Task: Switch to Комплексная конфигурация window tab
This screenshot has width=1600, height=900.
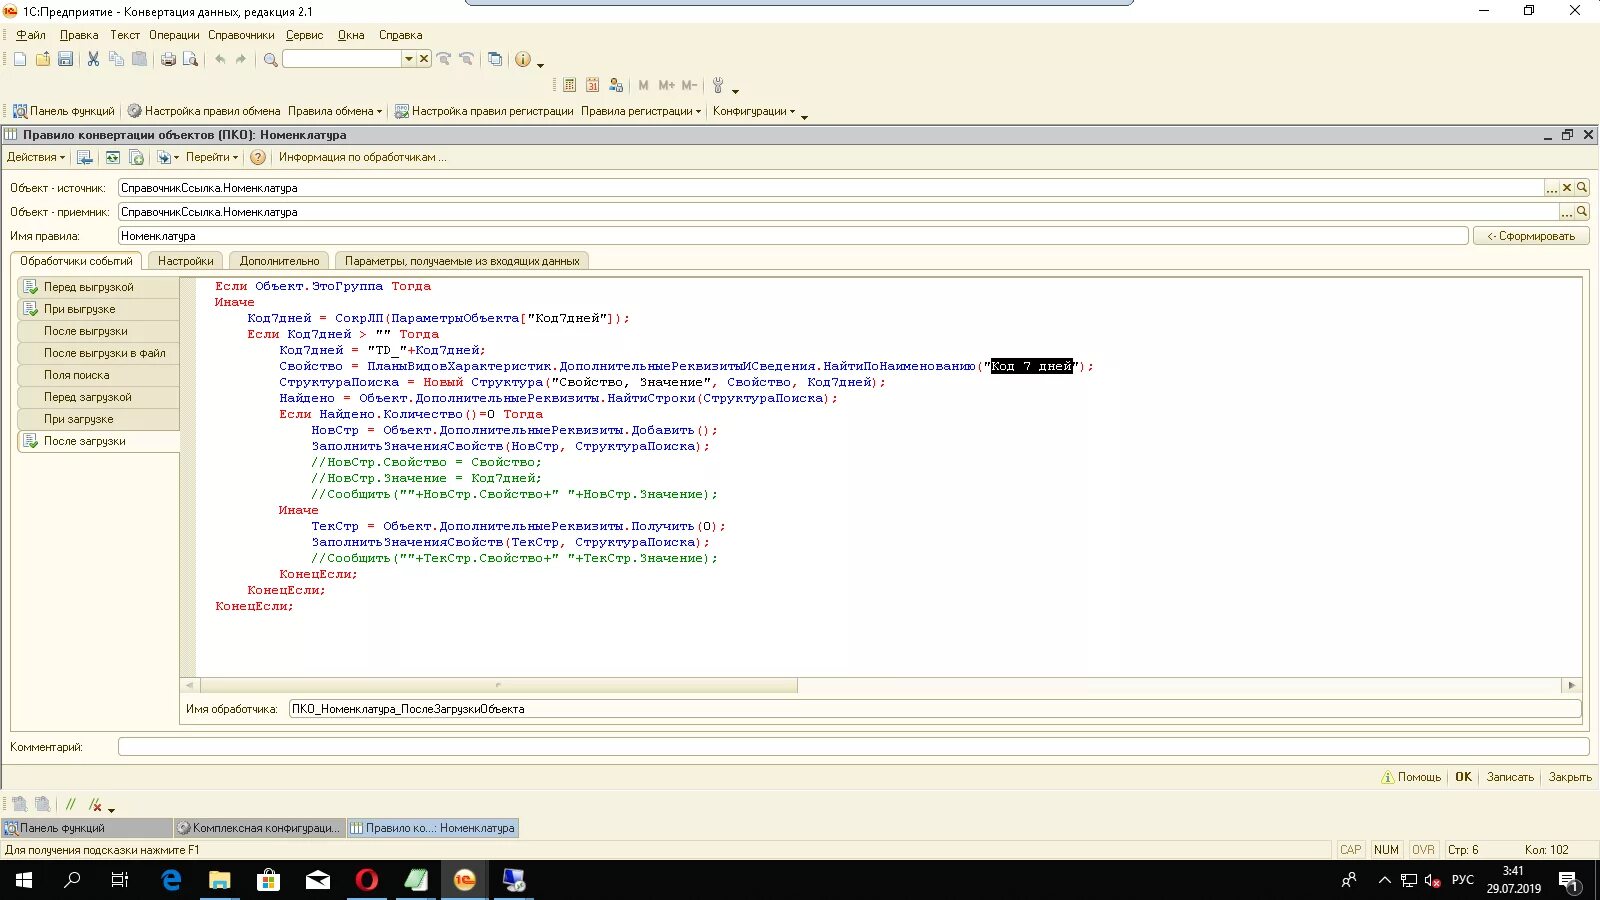Action: coord(259,828)
